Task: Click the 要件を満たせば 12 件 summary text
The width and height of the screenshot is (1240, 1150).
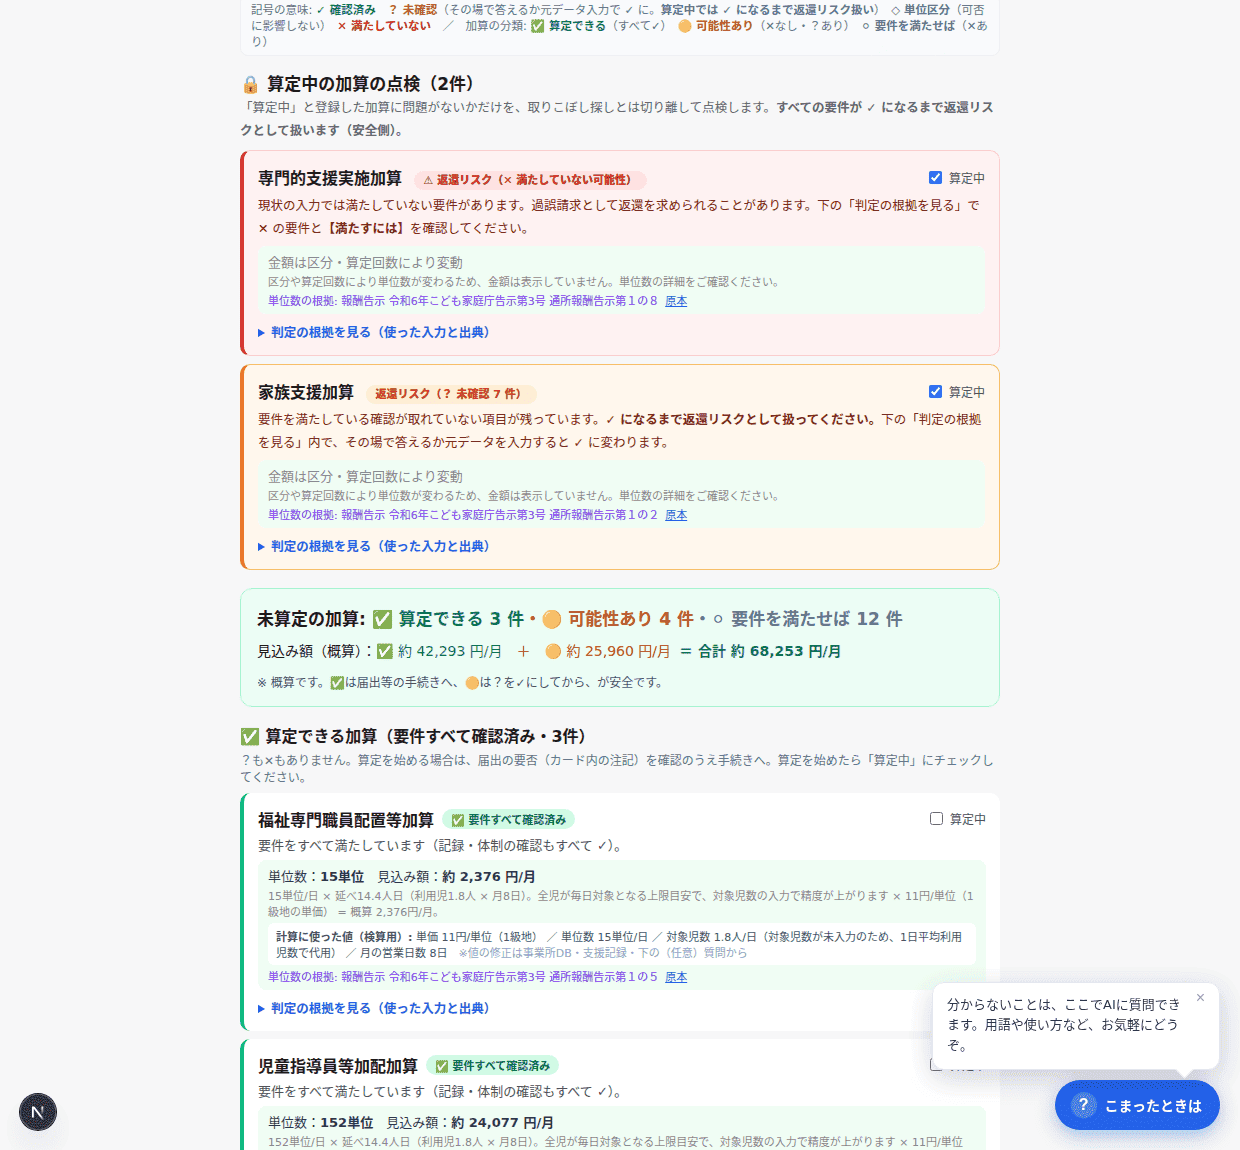Action: point(808,619)
